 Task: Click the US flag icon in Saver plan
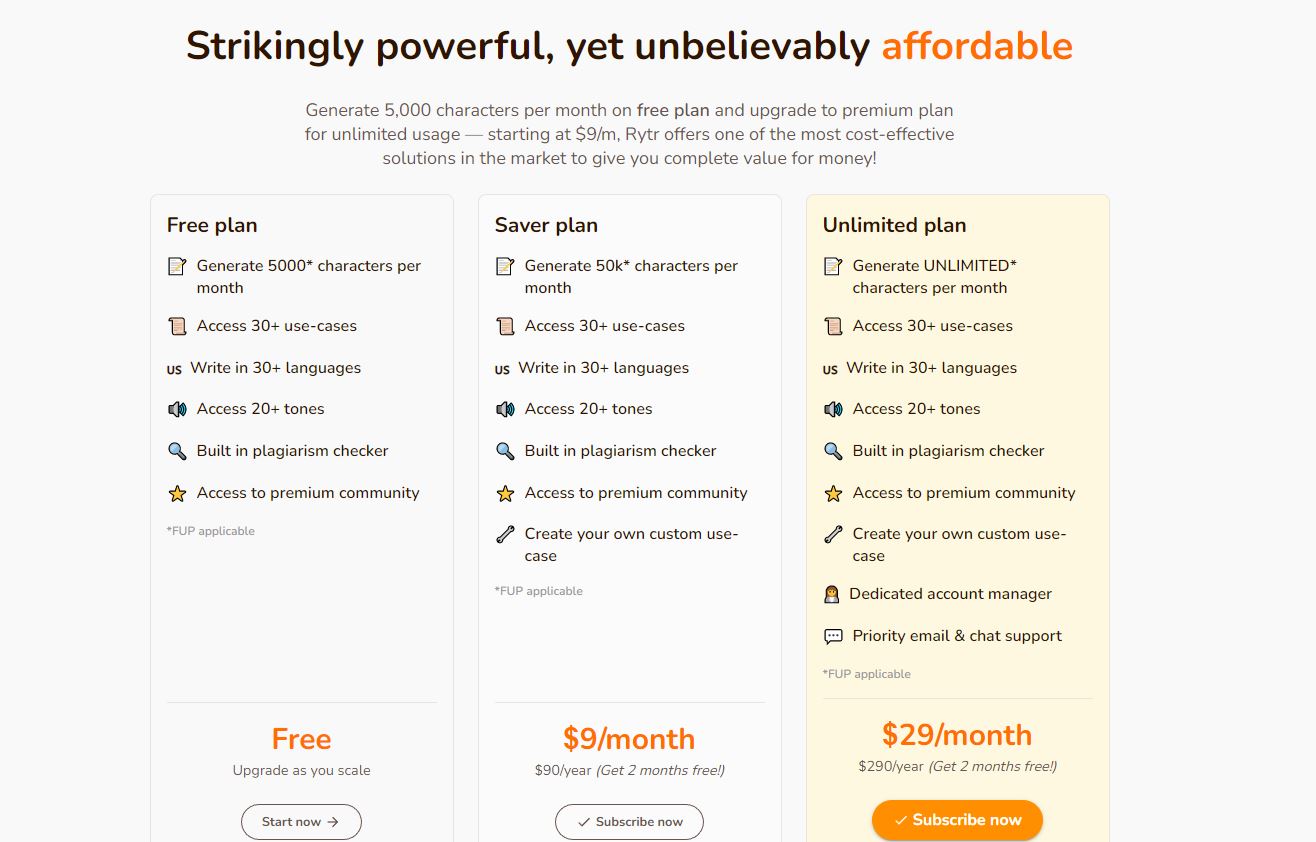coord(502,369)
